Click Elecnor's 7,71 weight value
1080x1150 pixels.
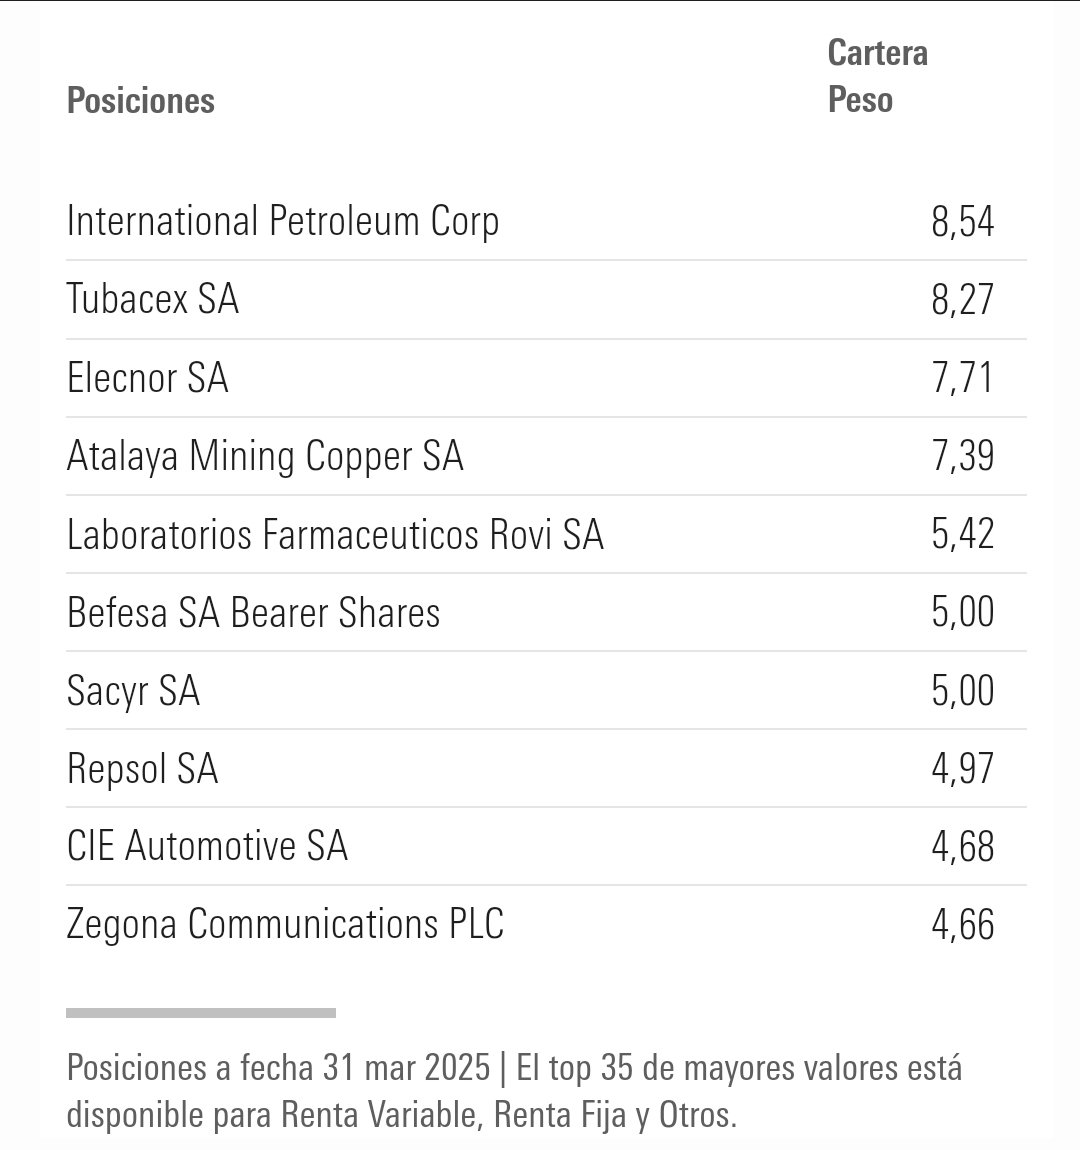pos(963,378)
